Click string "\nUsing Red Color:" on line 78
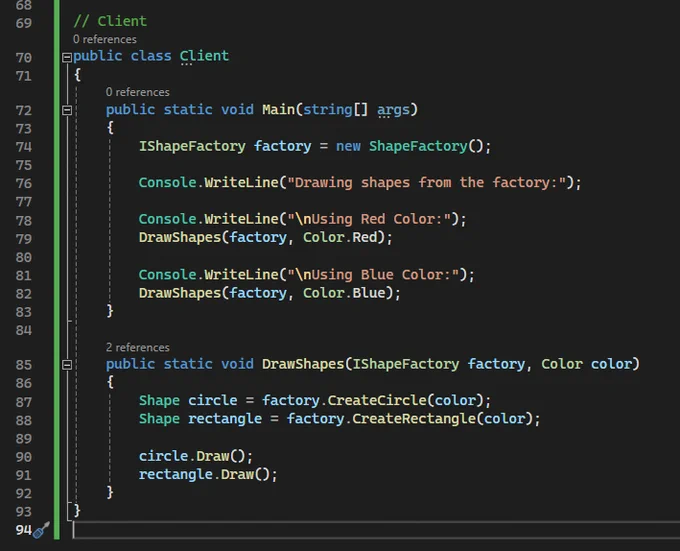Screen dimensions: 680x551 pyautogui.click(x=369, y=219)
